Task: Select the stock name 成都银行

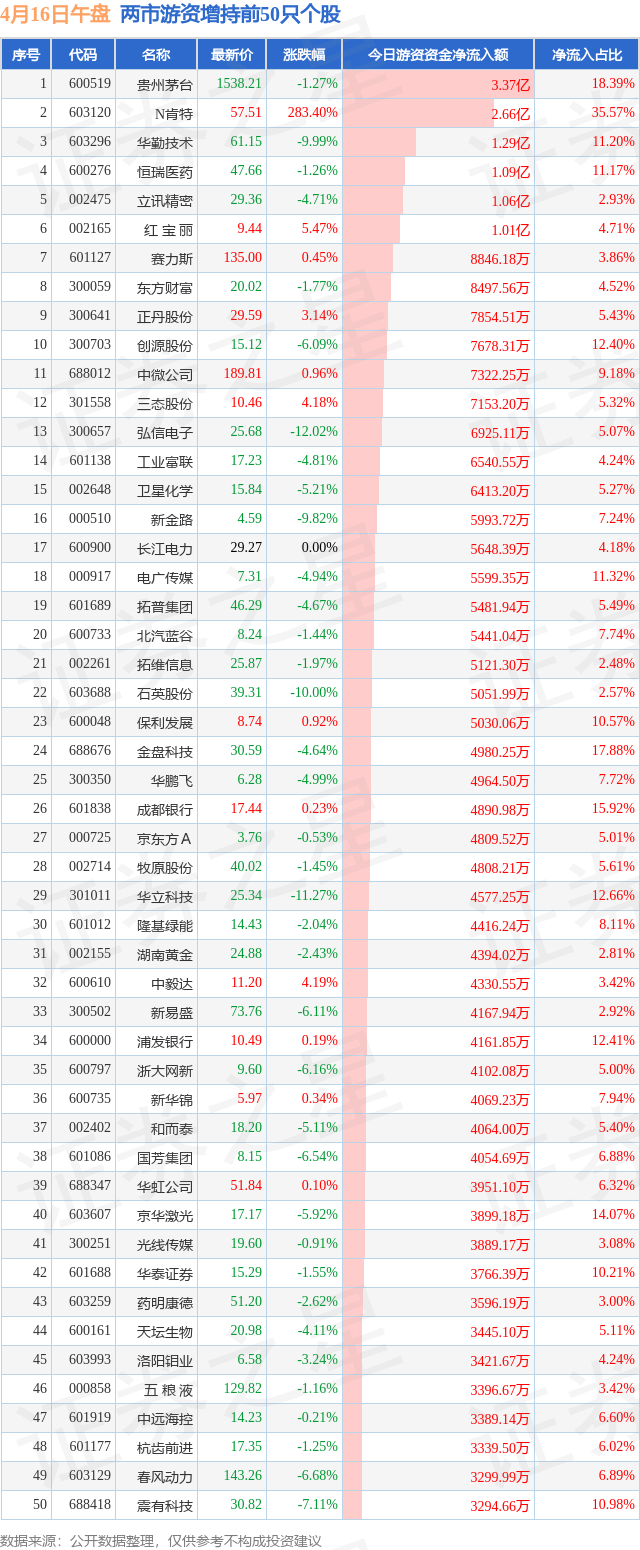Action: tap(165, 809)
